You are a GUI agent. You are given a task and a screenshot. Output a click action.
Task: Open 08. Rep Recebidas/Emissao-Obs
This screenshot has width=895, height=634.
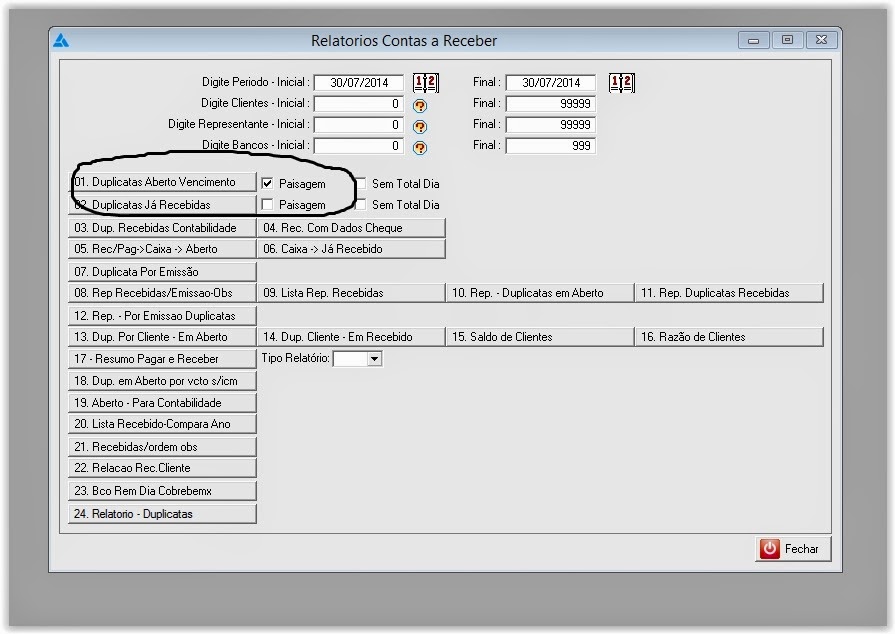coord(162,293)
